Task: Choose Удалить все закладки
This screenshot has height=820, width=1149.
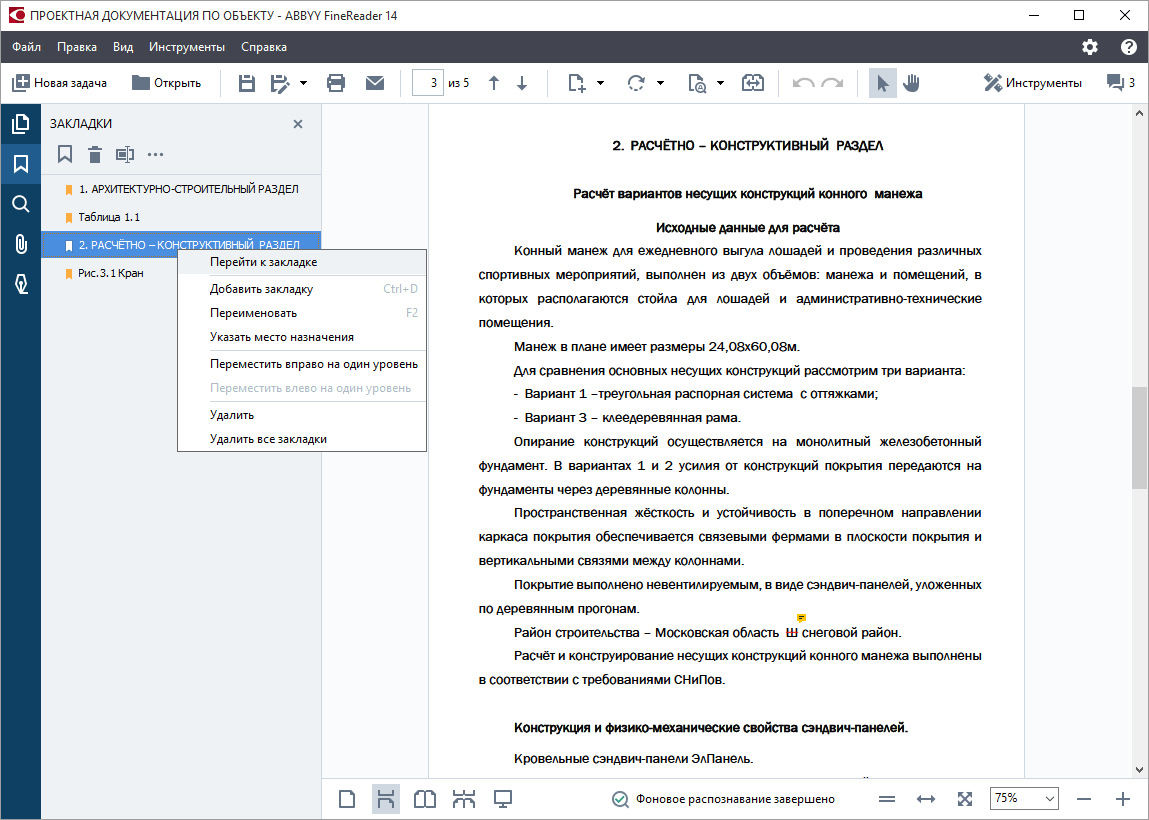Action: 302,439
